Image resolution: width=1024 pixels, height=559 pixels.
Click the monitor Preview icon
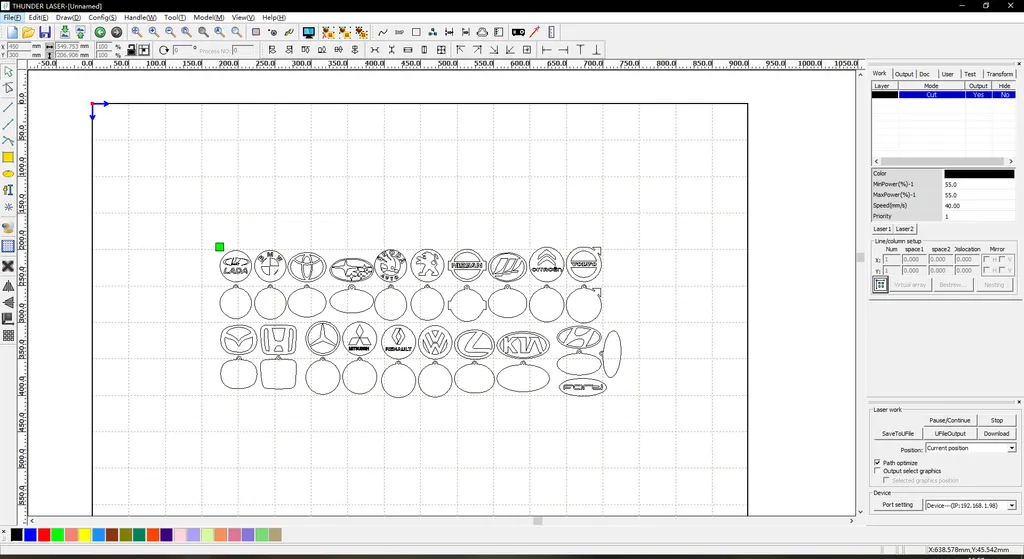point(309,32)
